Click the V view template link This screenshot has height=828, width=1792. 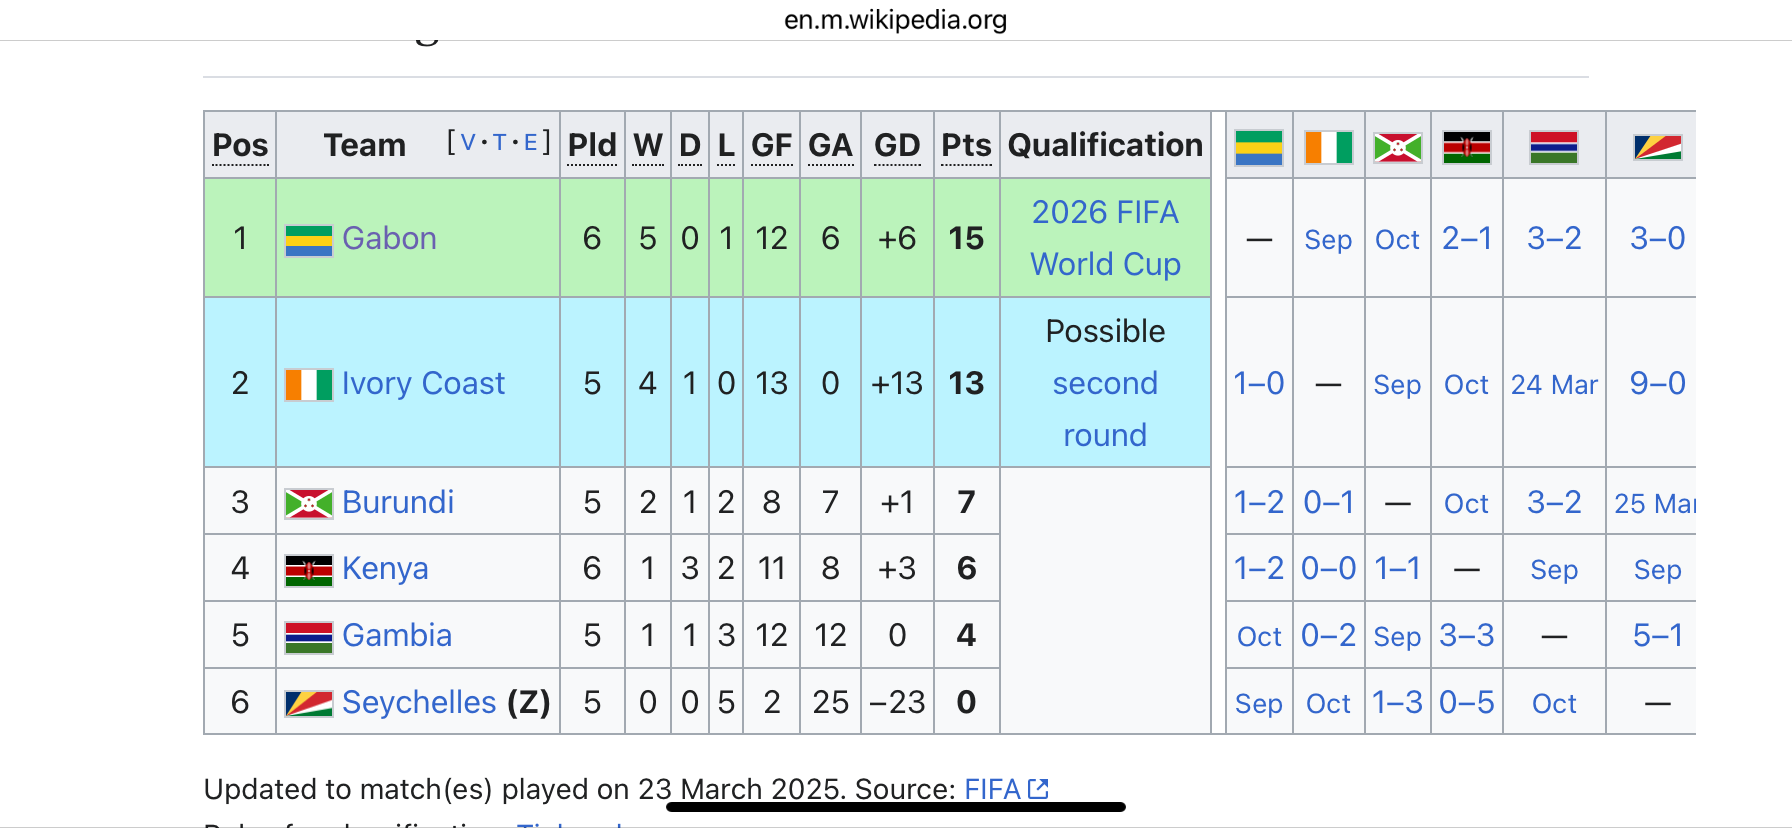click(x=467, y=142)
